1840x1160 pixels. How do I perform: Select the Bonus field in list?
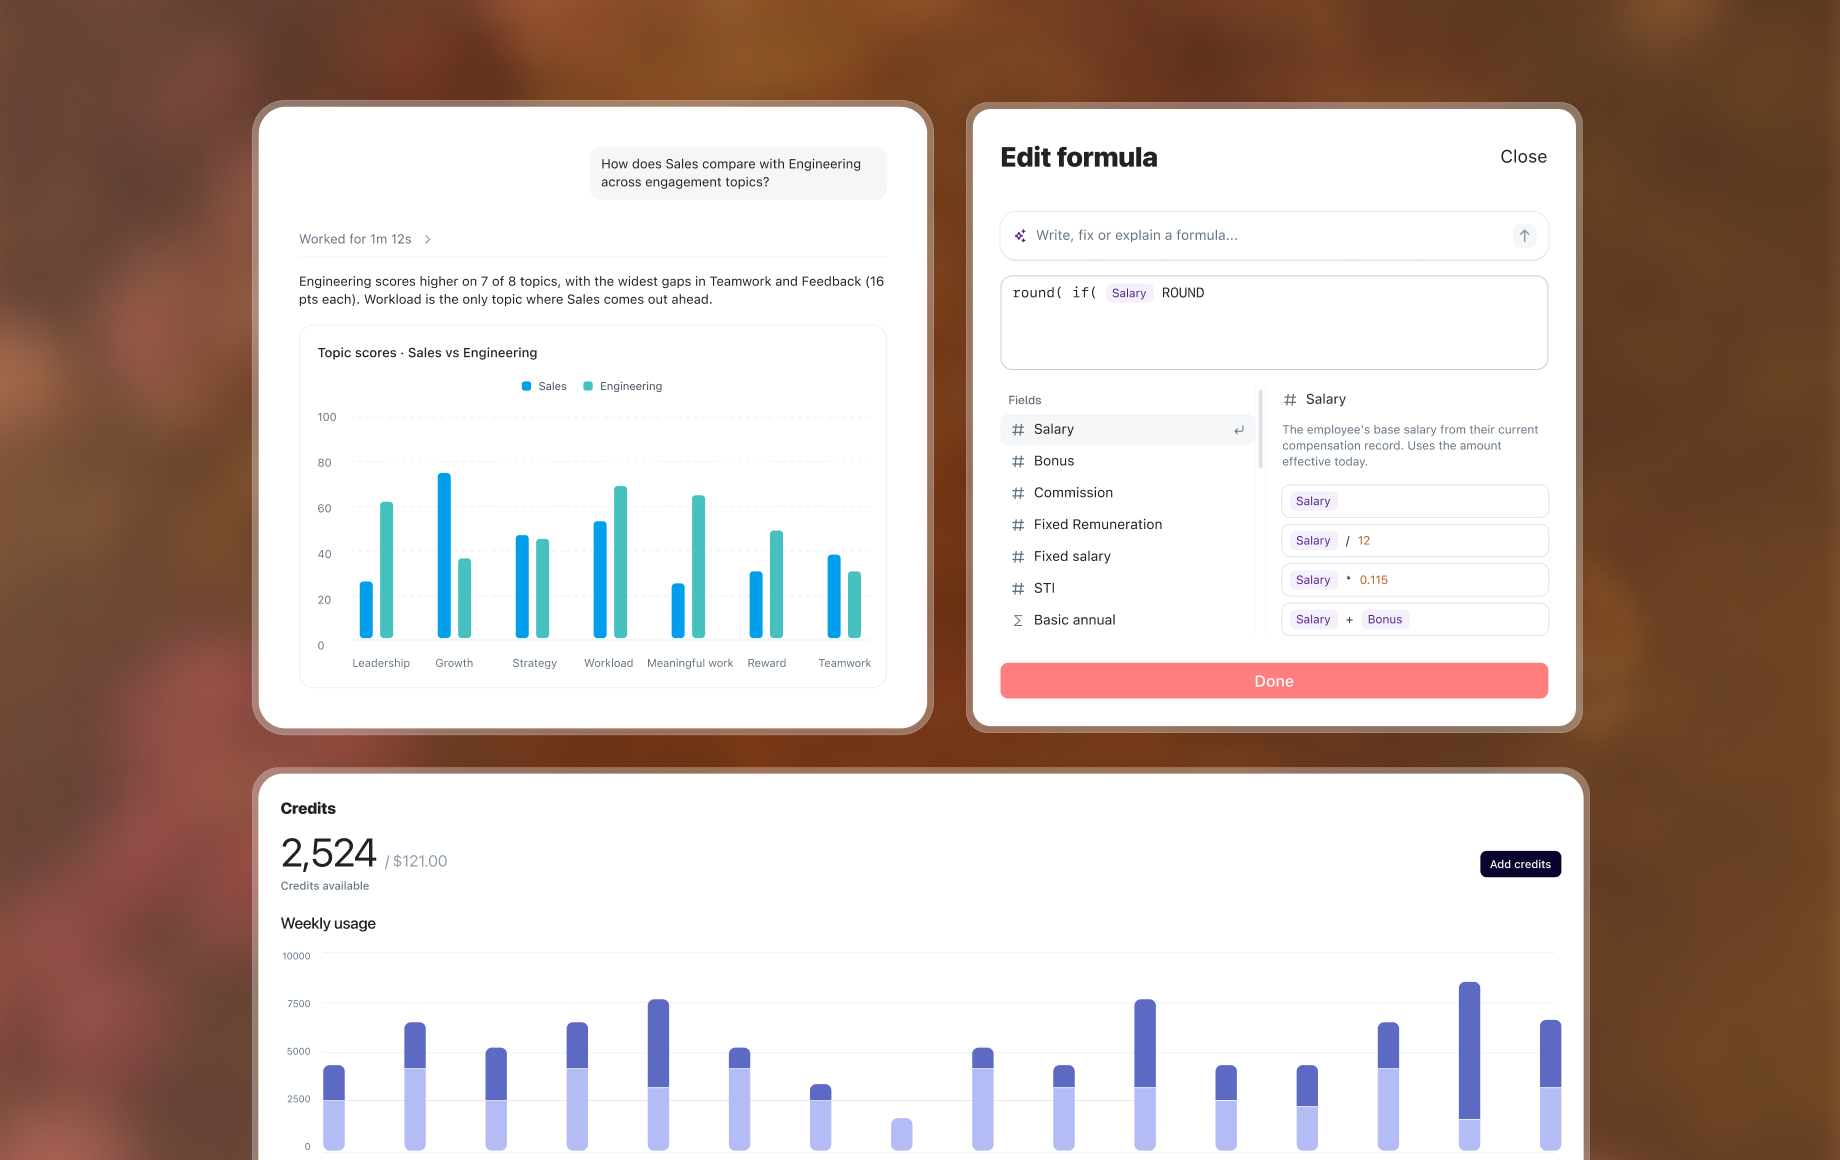pos(1127,461)
